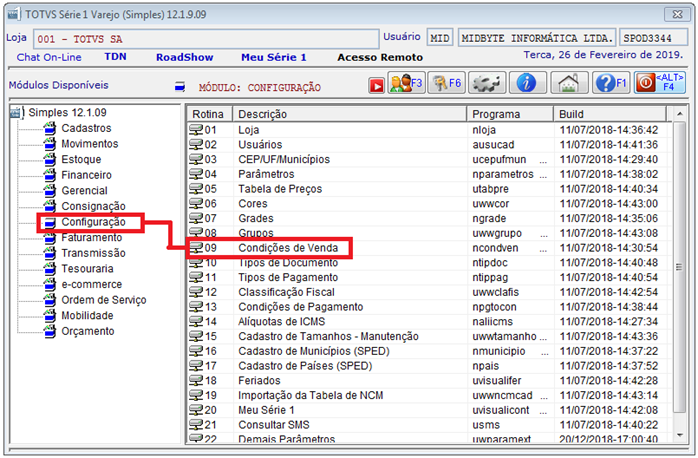The width and height of the screenshot is (698, 458).
Task: Select Tipos de Pagamento routine row
Action: point(428,277)
